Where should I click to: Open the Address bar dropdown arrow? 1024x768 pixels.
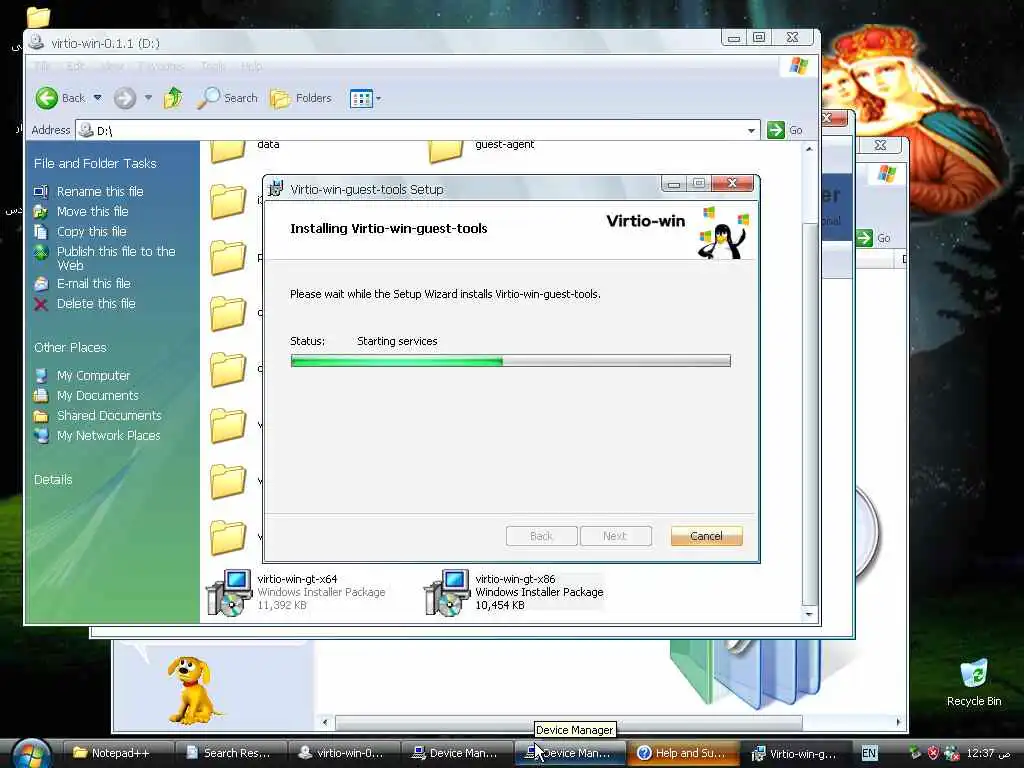tap(751, 131)
